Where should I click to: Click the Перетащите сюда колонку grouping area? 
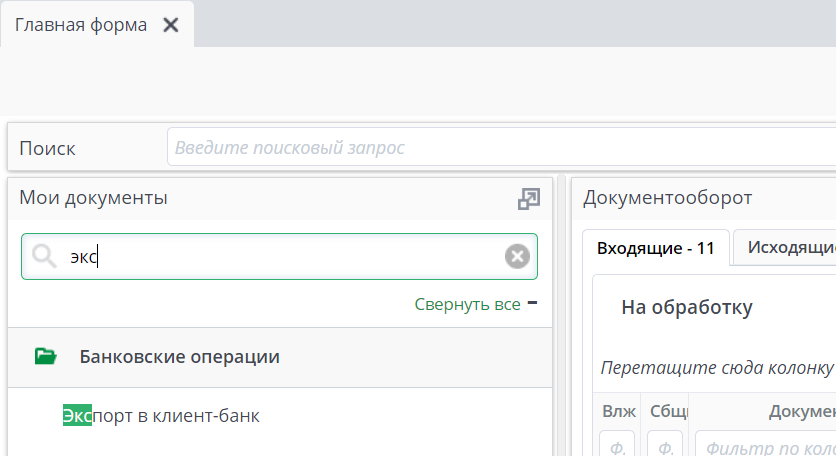click(x=716, y=367)
